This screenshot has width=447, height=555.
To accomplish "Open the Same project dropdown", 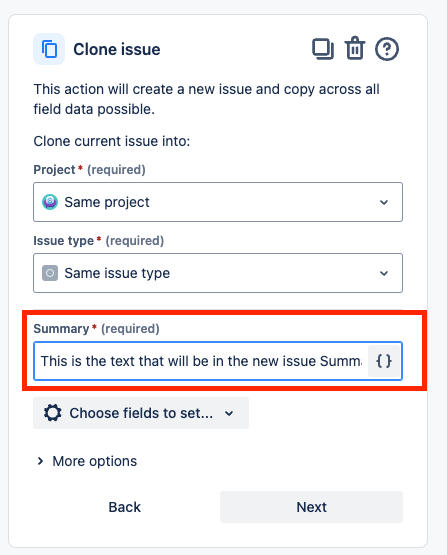I will [218, 202].
